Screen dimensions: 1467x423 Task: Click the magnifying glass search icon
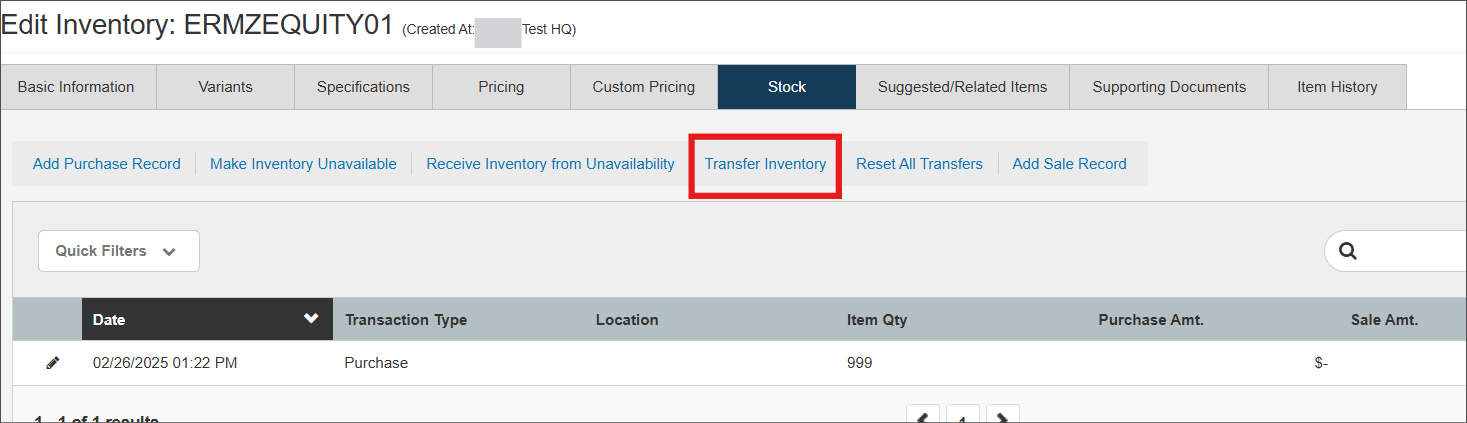pos(1347,251)
